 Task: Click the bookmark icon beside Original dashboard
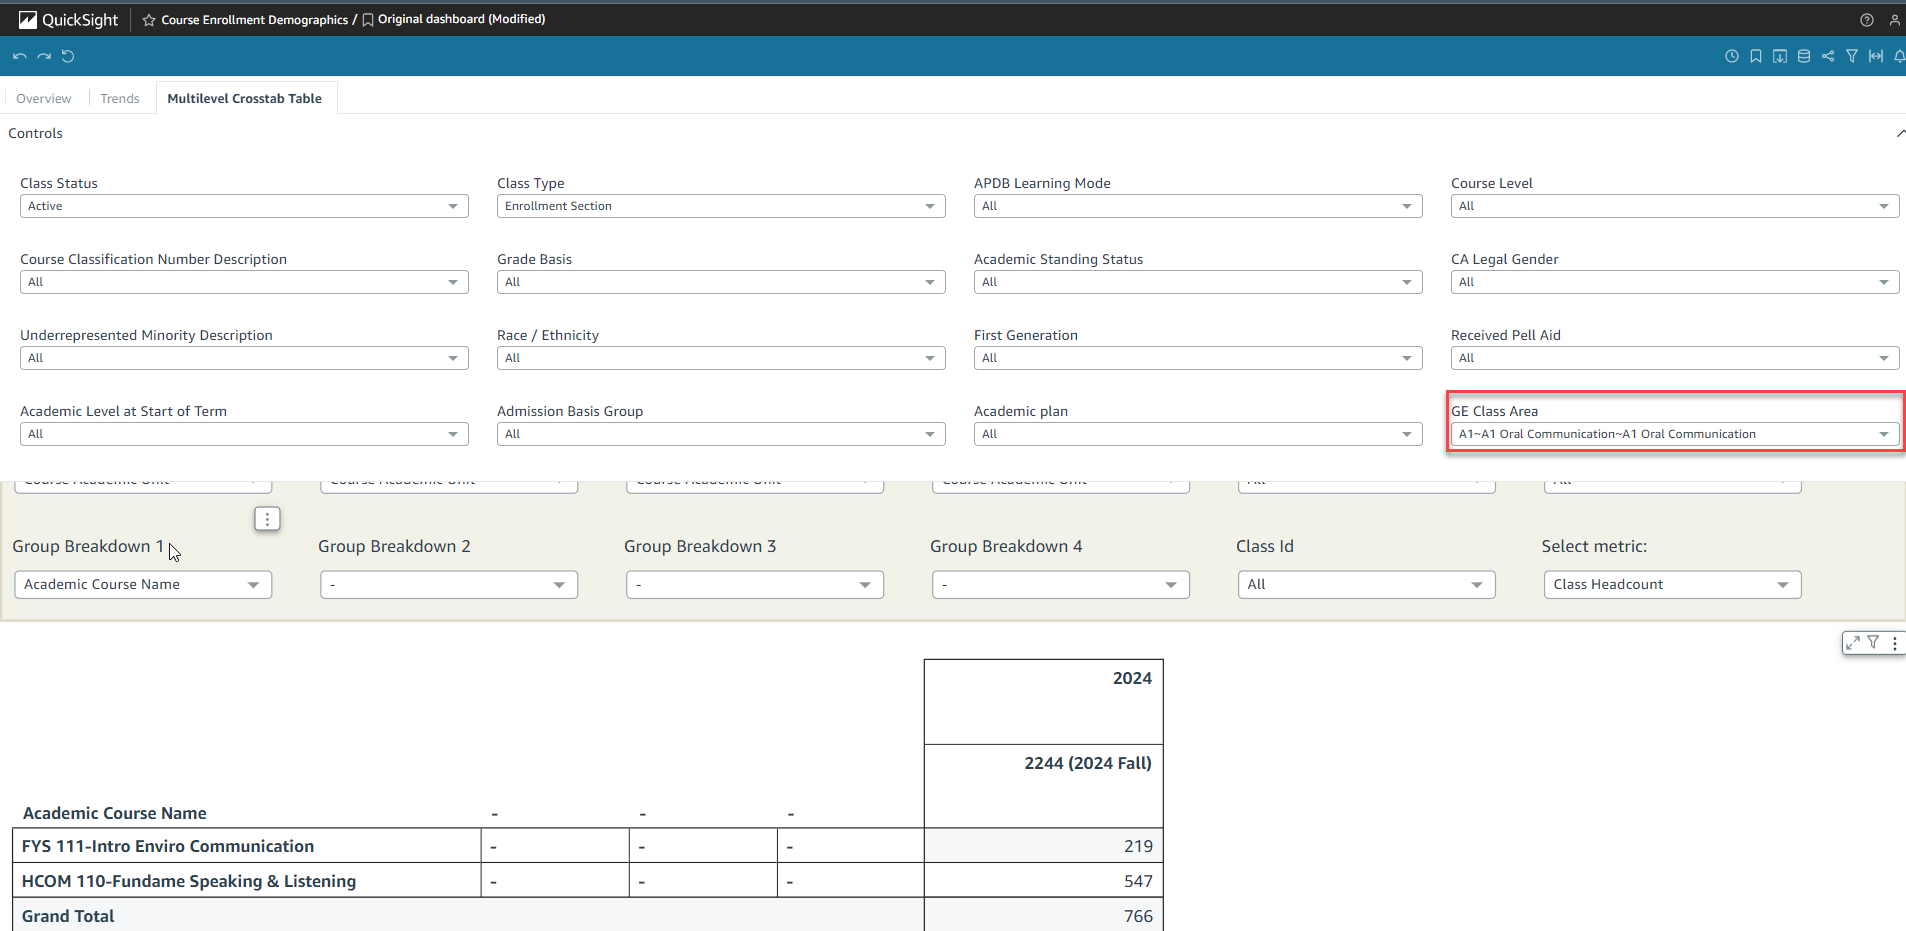[368, 20]
